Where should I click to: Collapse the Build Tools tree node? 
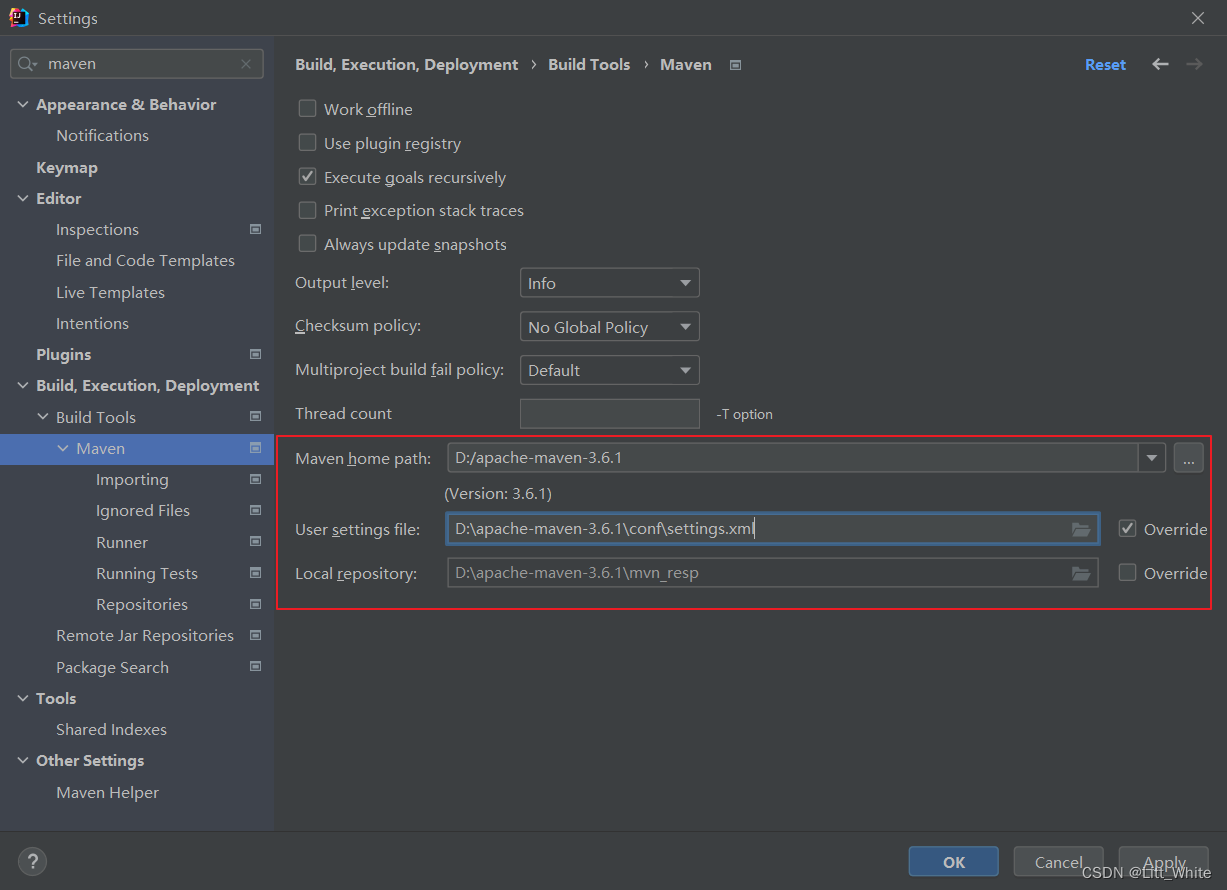43,417
